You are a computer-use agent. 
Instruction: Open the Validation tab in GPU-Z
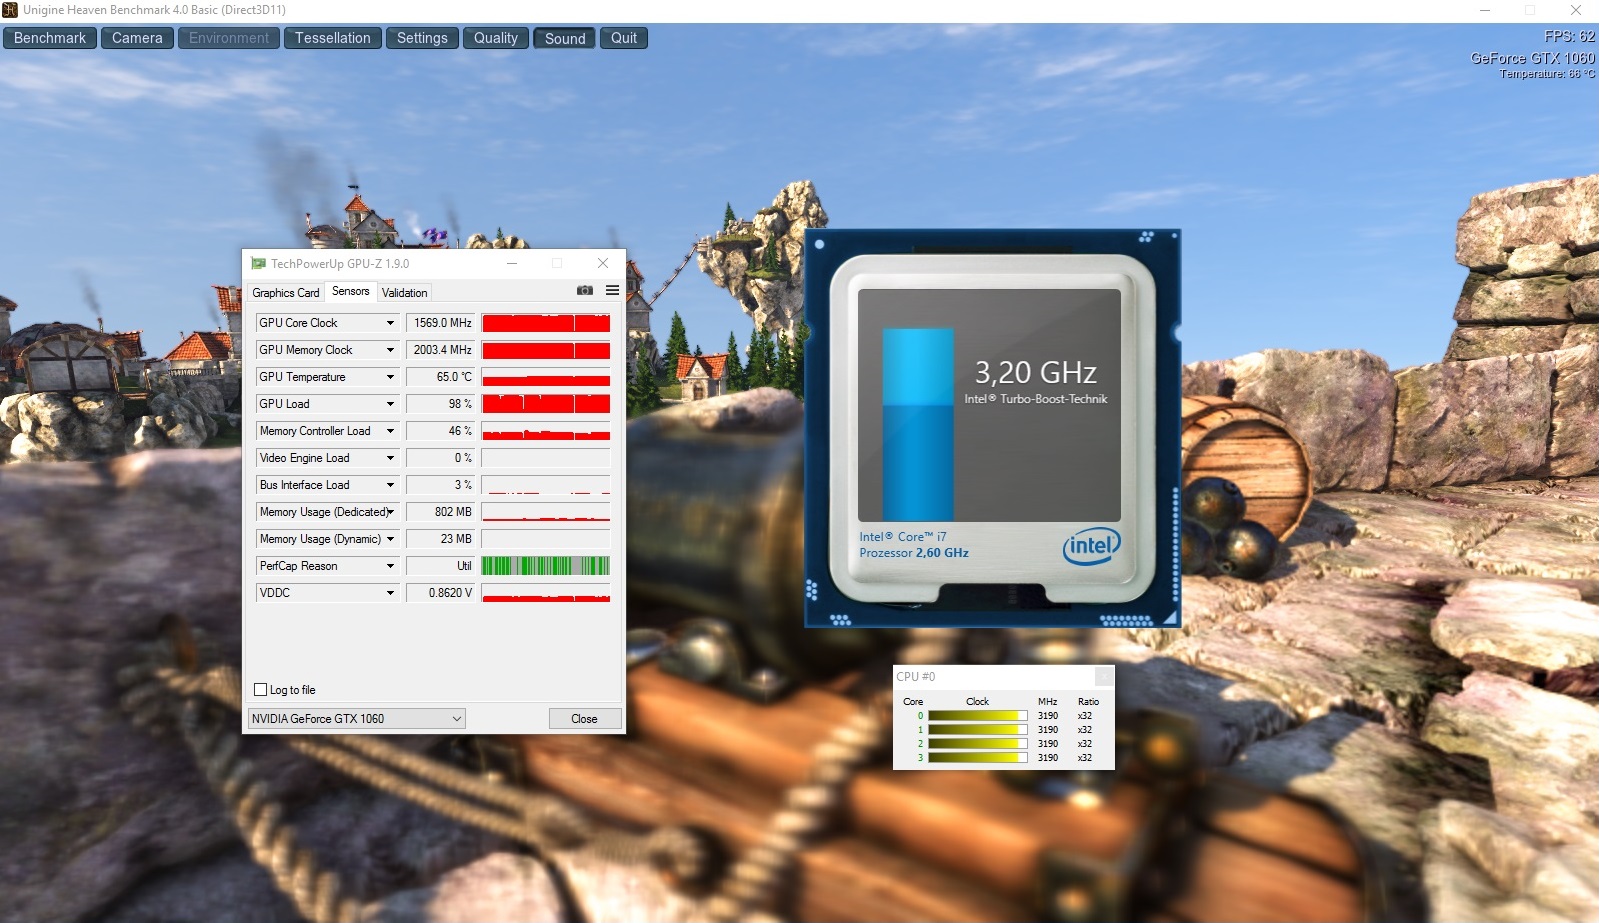[x=405, y=293]
